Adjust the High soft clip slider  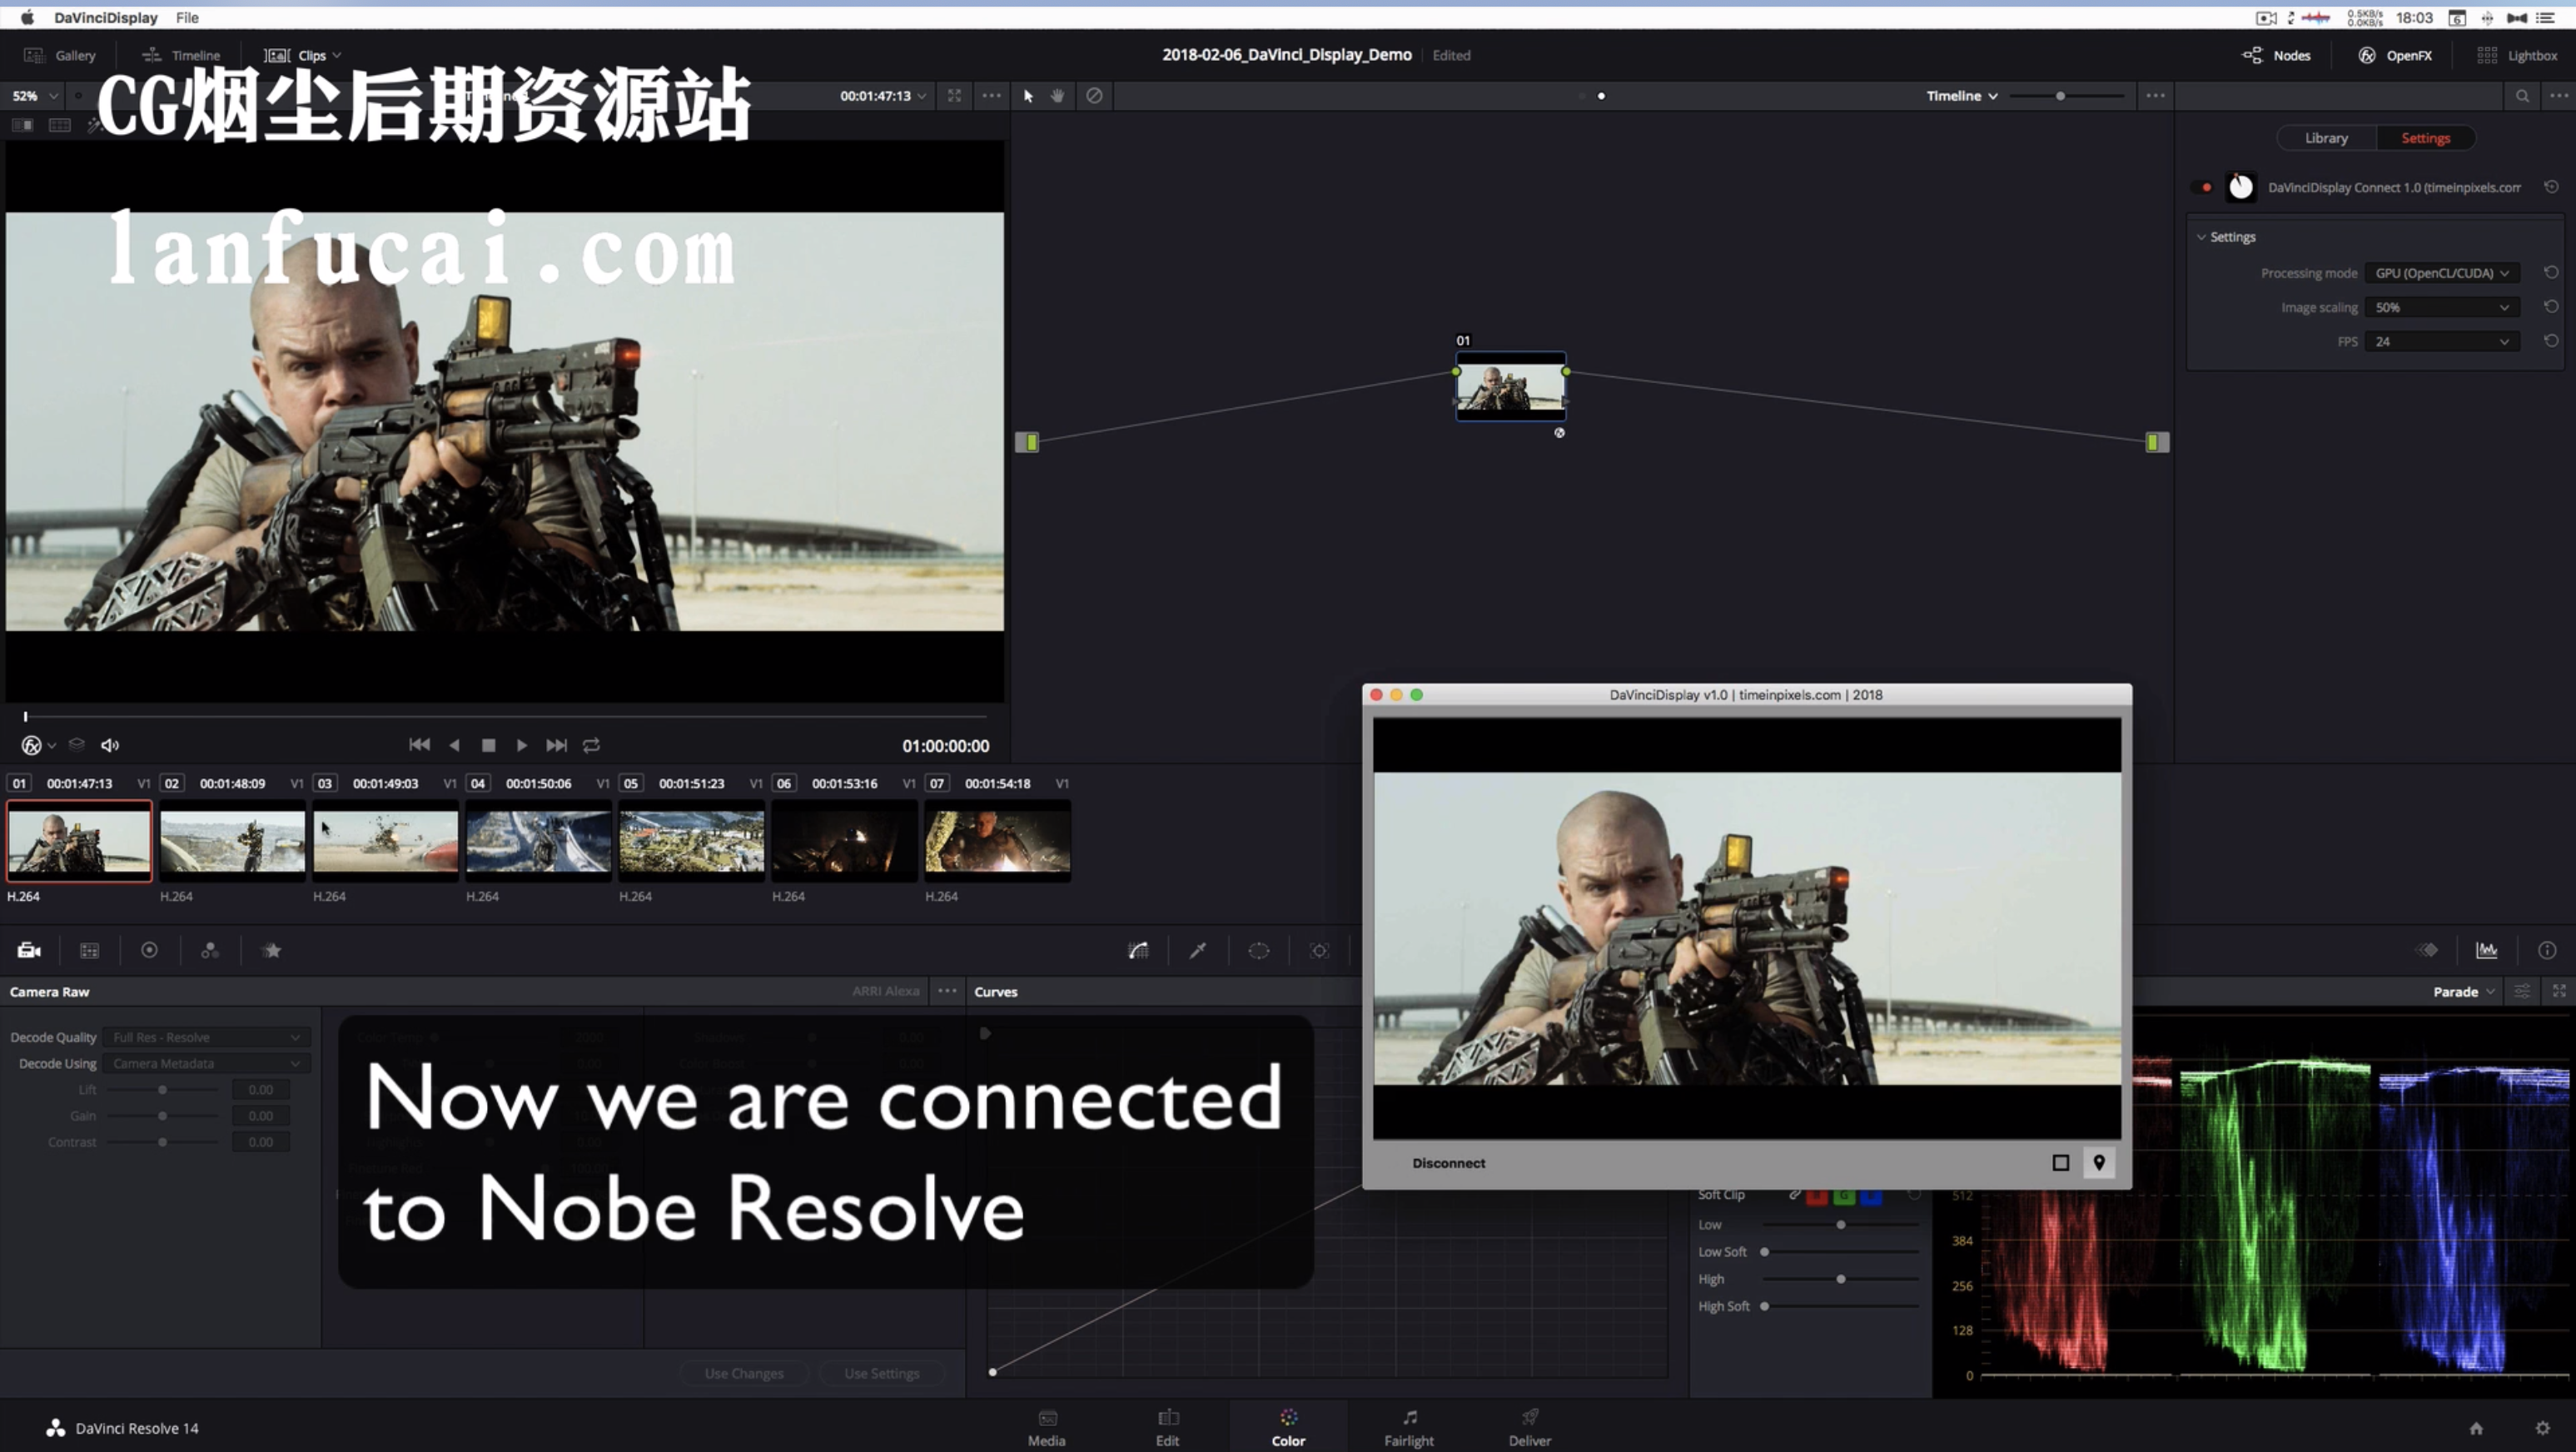point(1840,1279)
